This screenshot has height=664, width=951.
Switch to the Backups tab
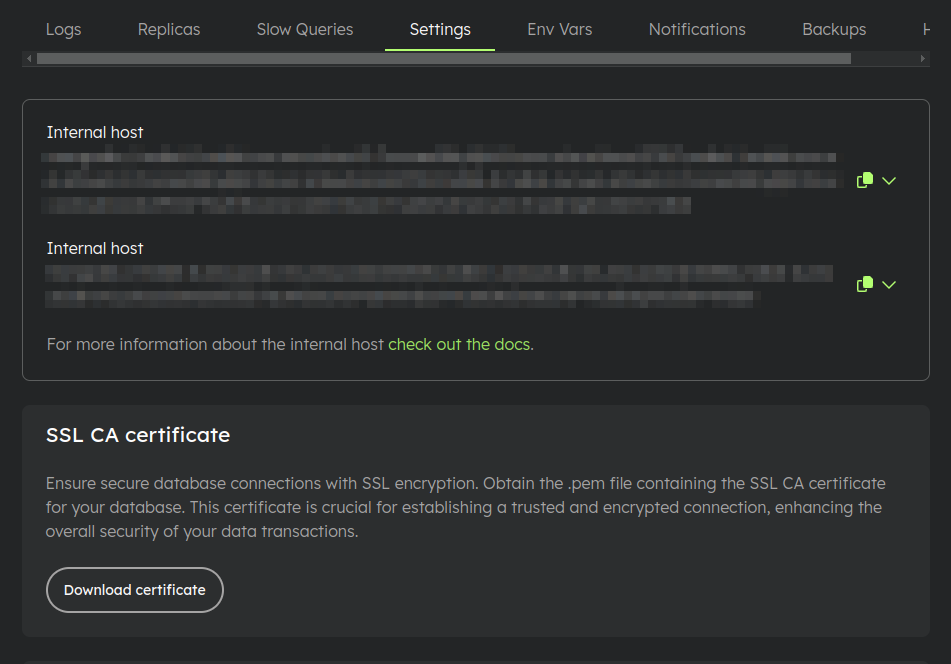(834, 29)
